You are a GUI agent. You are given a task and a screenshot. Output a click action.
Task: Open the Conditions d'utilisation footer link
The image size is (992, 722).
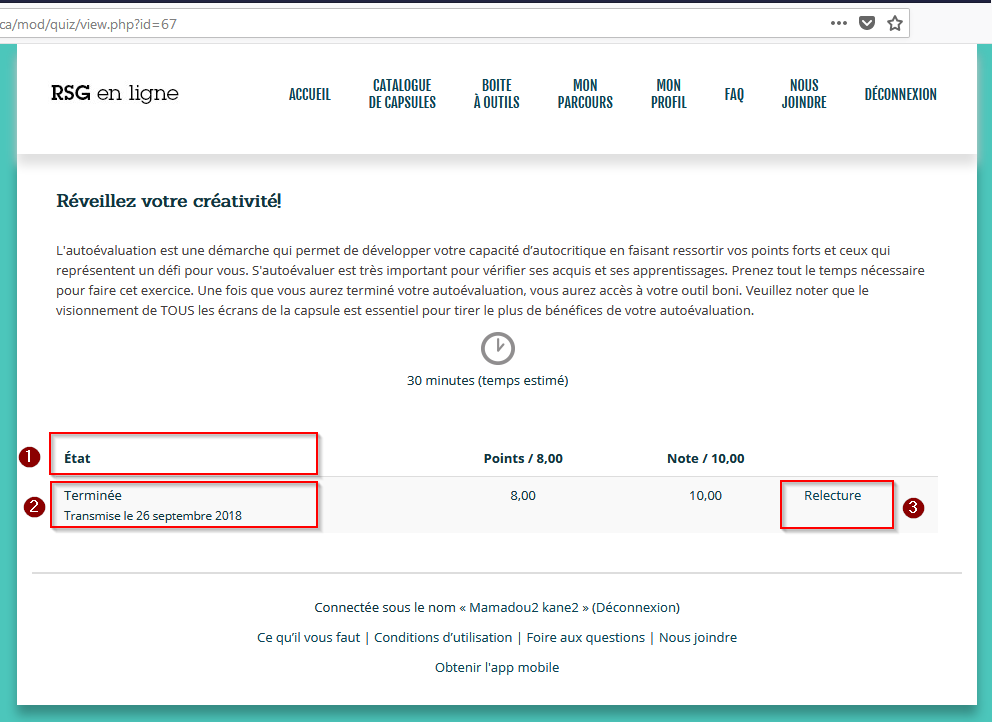pos(444,637)
